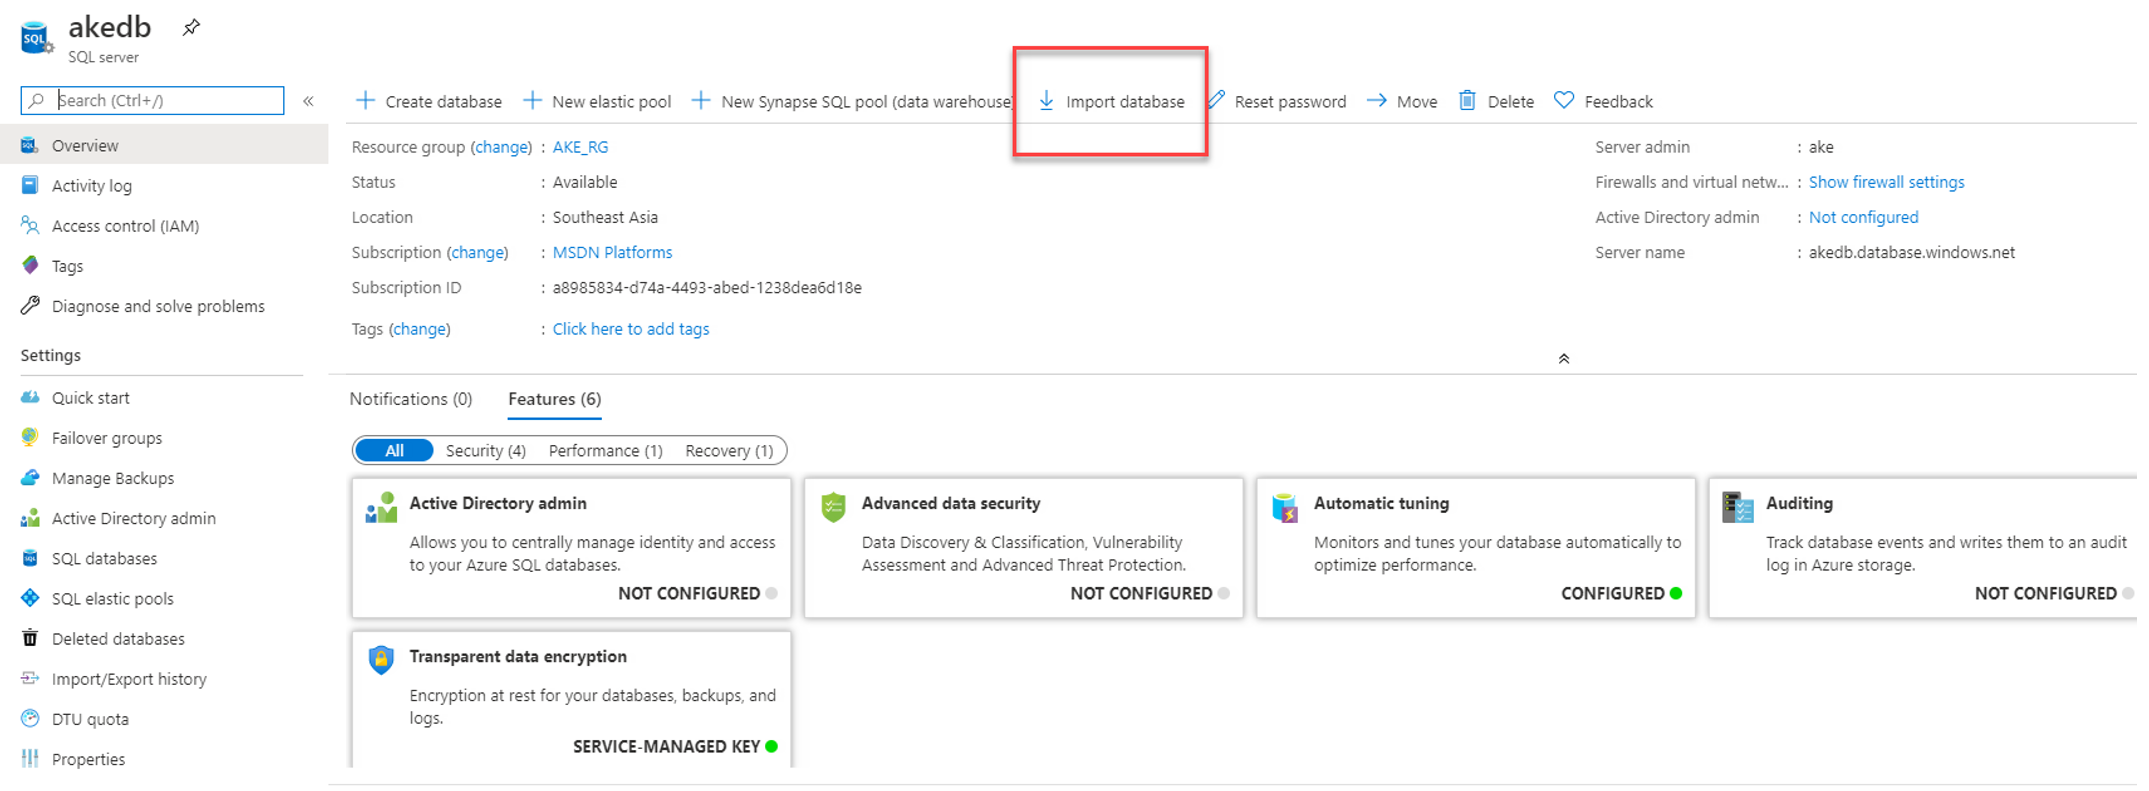Click here to add tags link

pos(631,329)
